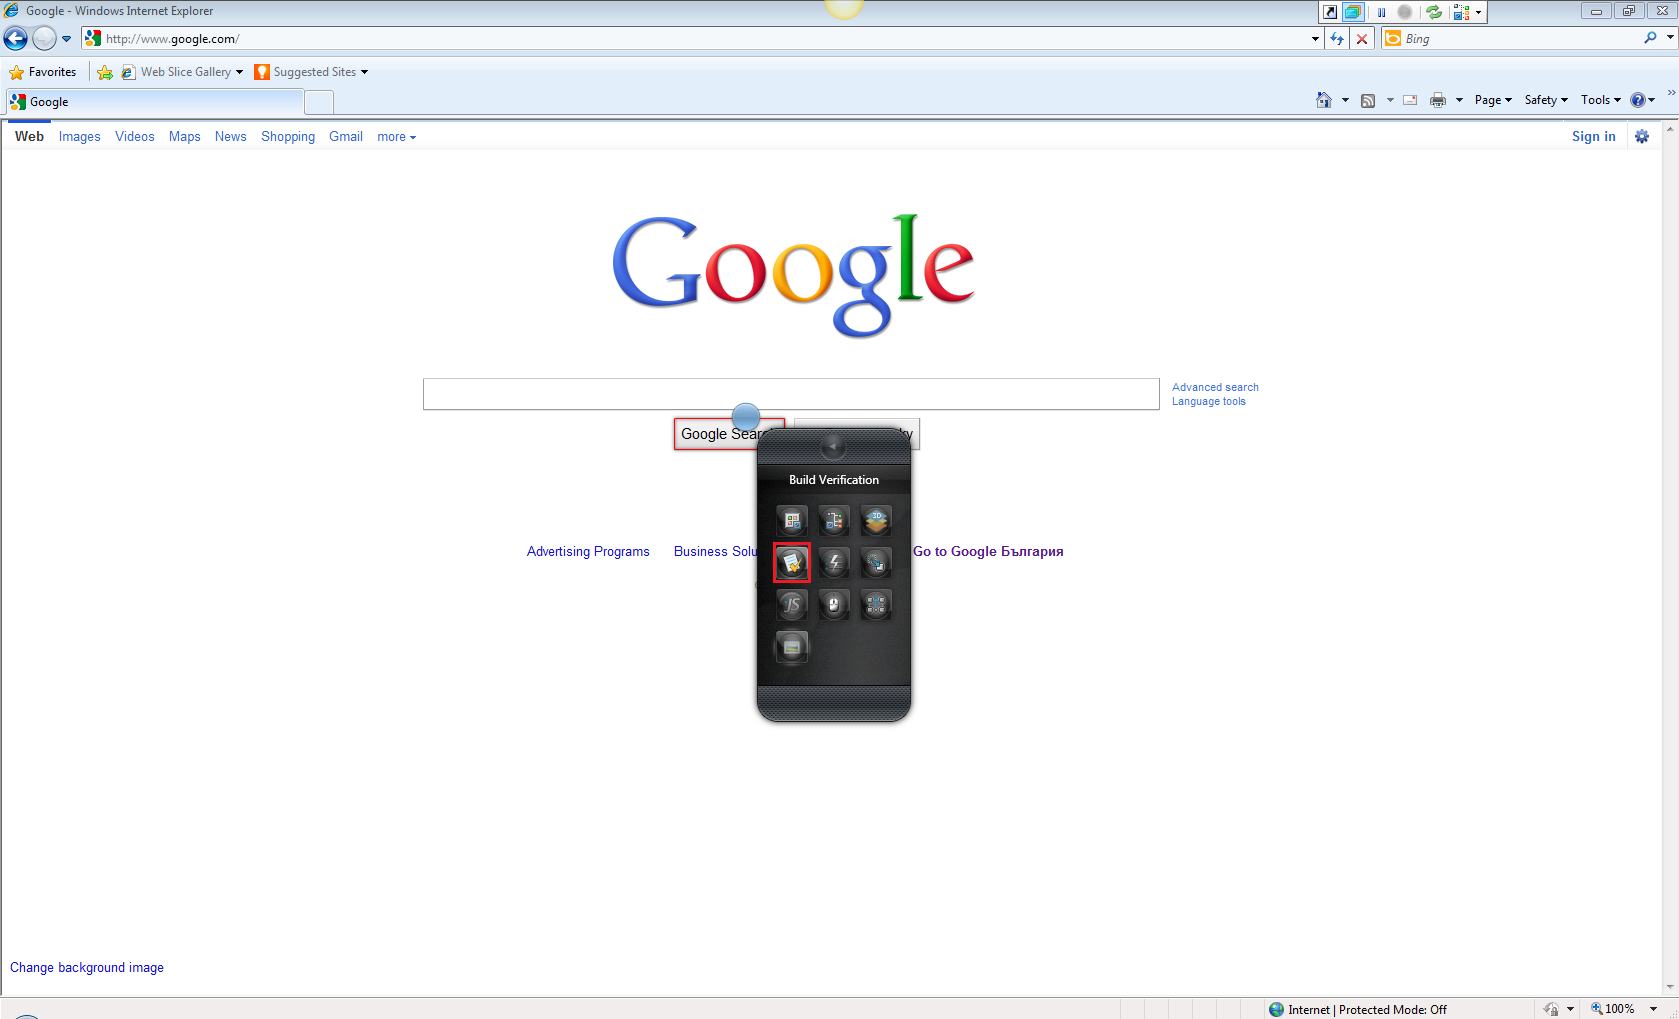Open the 3D layers viewer icon

coord(876,520)
